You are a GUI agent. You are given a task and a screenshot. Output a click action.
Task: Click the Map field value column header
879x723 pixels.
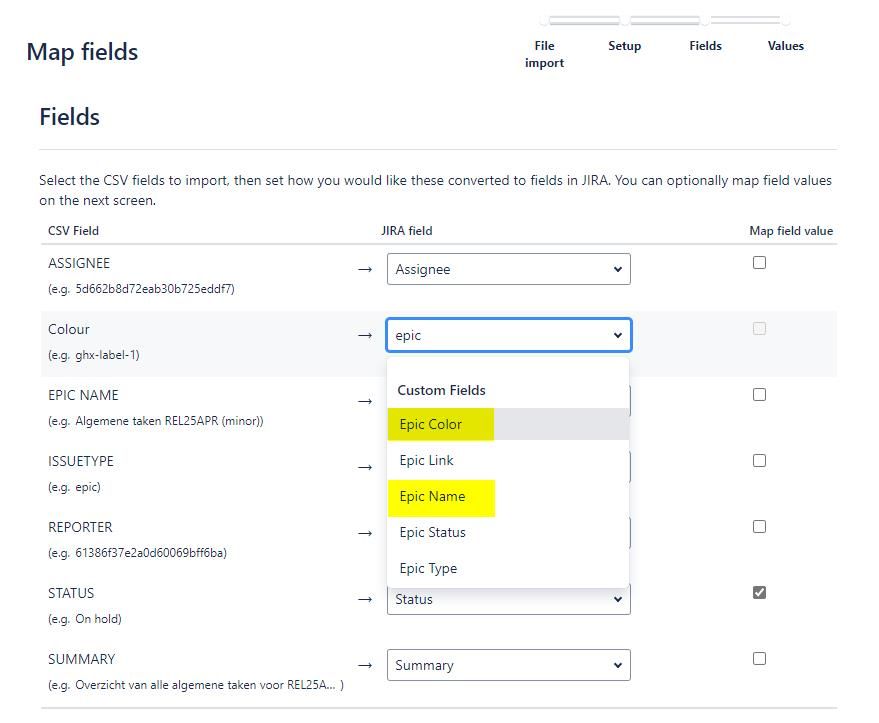point(791,231)
